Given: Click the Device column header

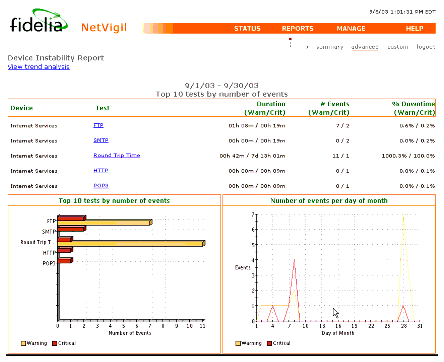Looking at the screenshot, I should pos(22,108).
